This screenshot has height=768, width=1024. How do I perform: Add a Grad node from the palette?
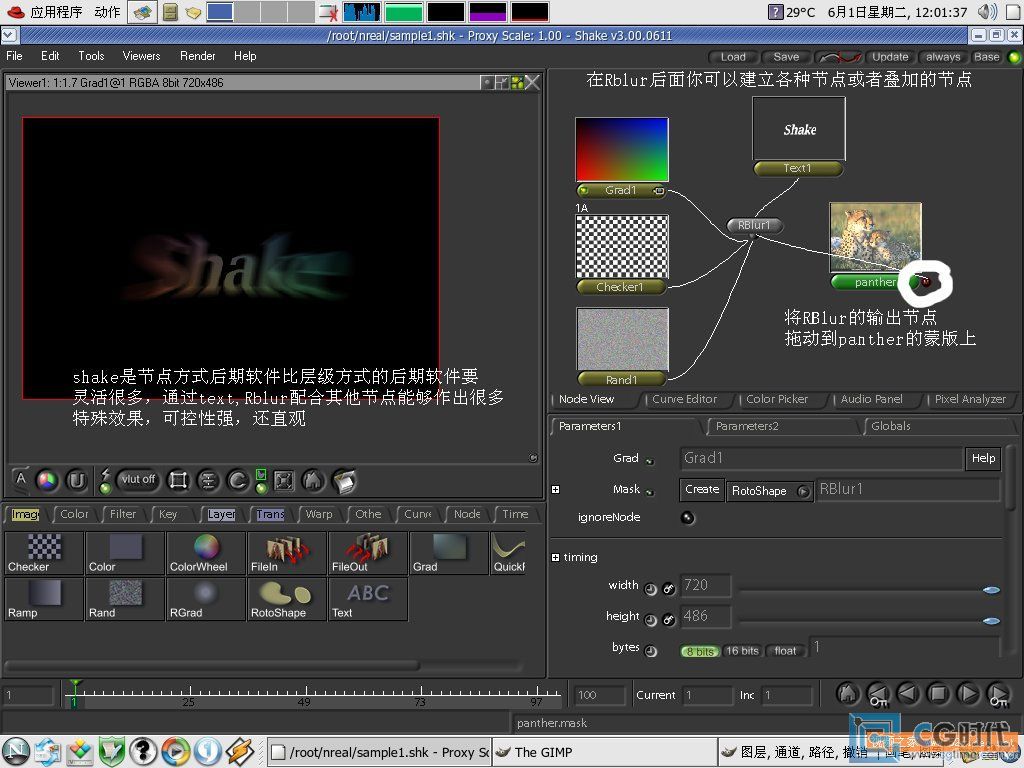[449, 552]
